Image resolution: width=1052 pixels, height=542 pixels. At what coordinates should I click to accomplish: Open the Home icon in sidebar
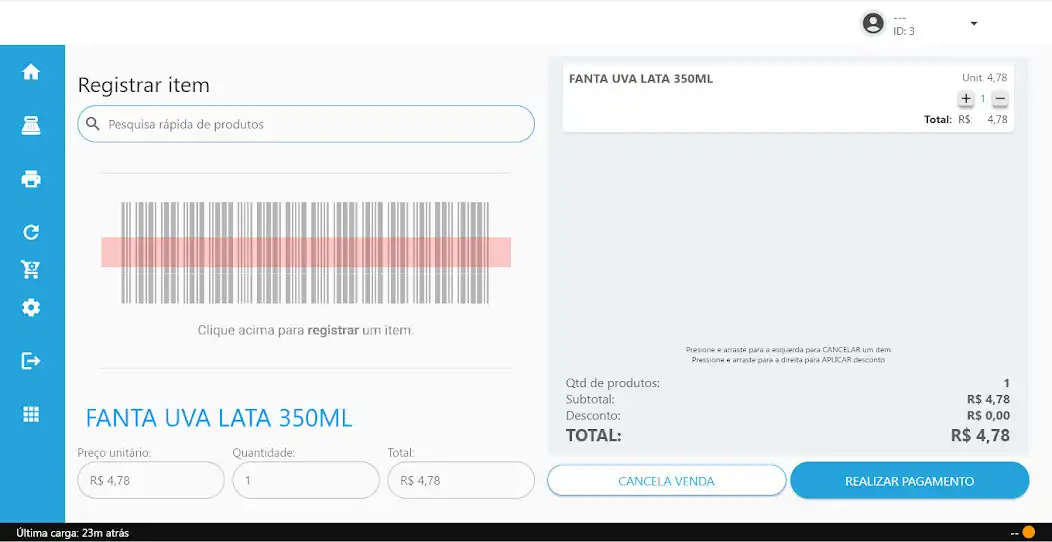pos(31,72)
